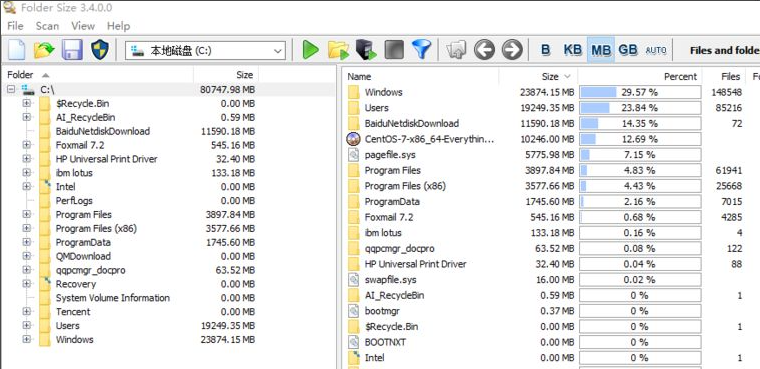Viewport: 760px width, 369px height.
Task: Click the Windows 29.57 % percent bar
Action: click(x=640, y=92)
